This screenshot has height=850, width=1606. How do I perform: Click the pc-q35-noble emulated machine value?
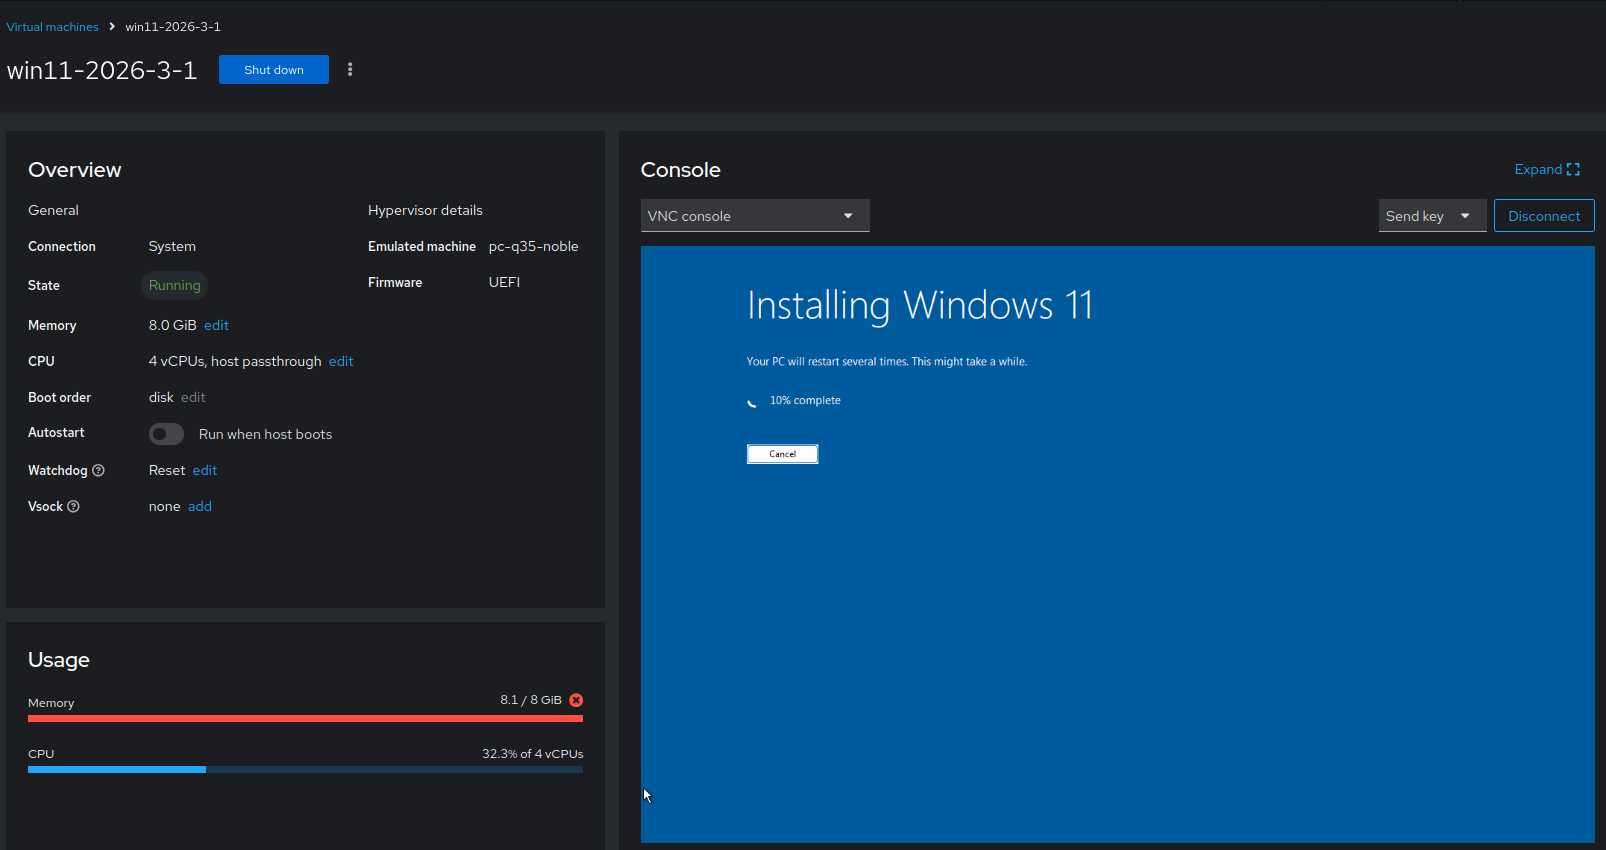[533, 247]
